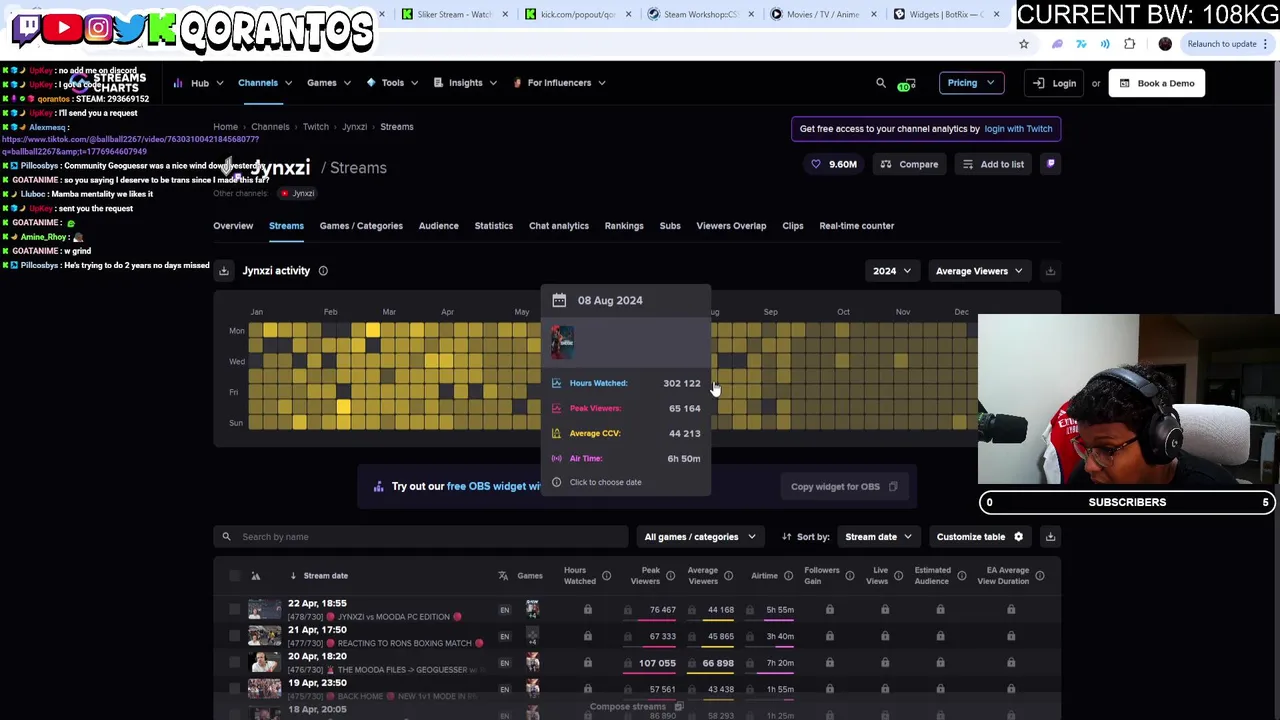1280x720 pixels.
Task: Download Jynxzi activity chart data
Action: (224, 271)
